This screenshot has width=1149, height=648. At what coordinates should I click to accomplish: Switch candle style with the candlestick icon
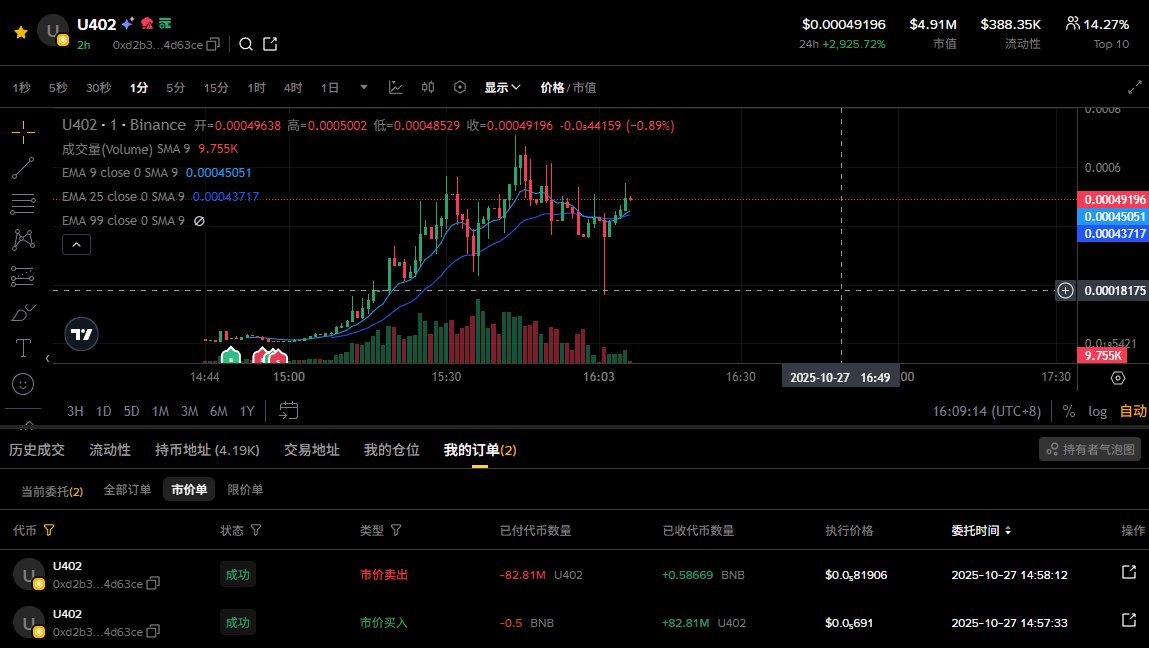pyautogui.click(x=428, y=87)
